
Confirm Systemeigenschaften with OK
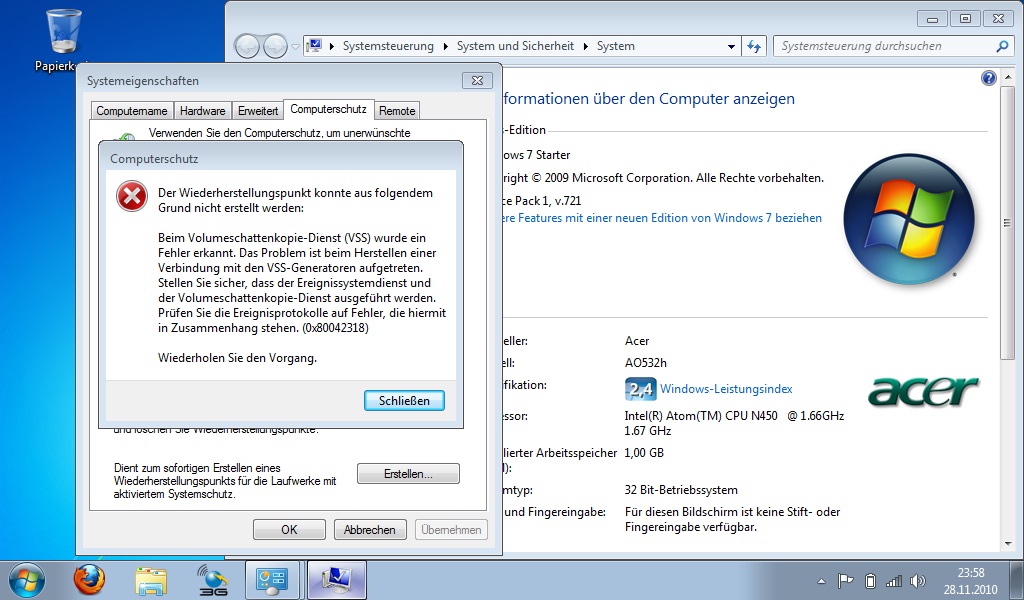click(289, 529)
